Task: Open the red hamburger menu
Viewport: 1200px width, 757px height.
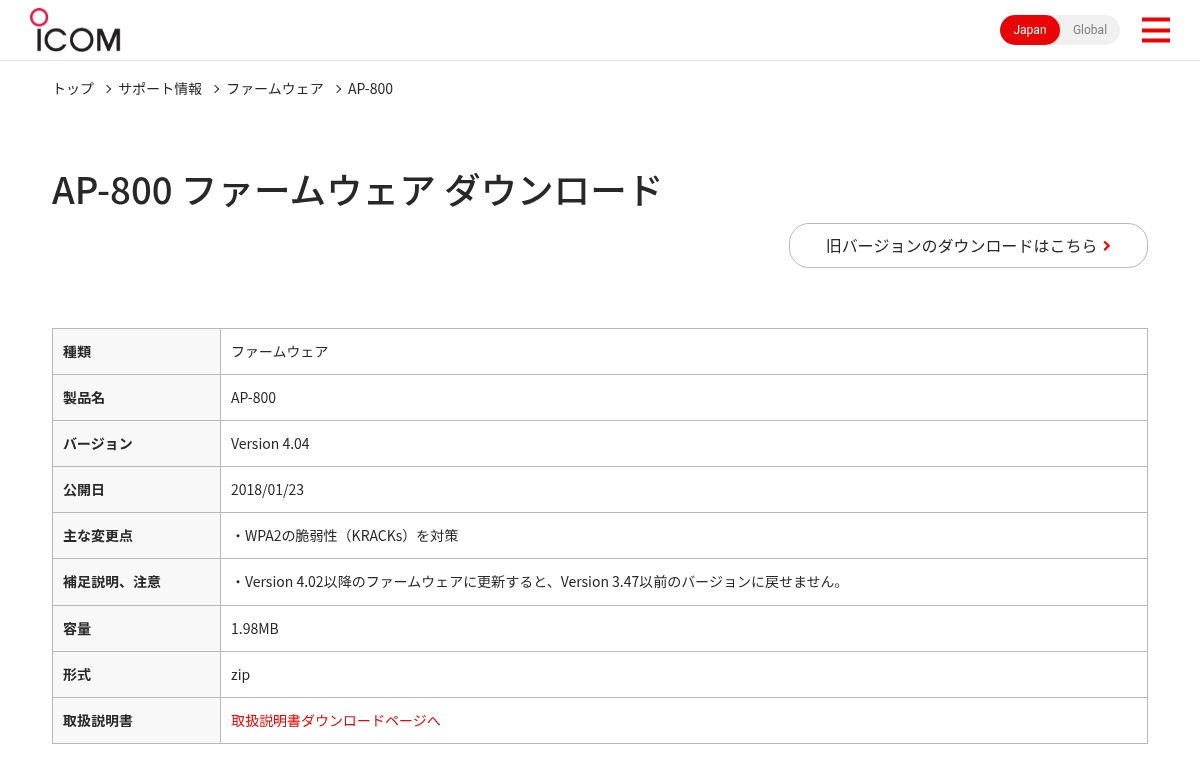Action: 1155,30
